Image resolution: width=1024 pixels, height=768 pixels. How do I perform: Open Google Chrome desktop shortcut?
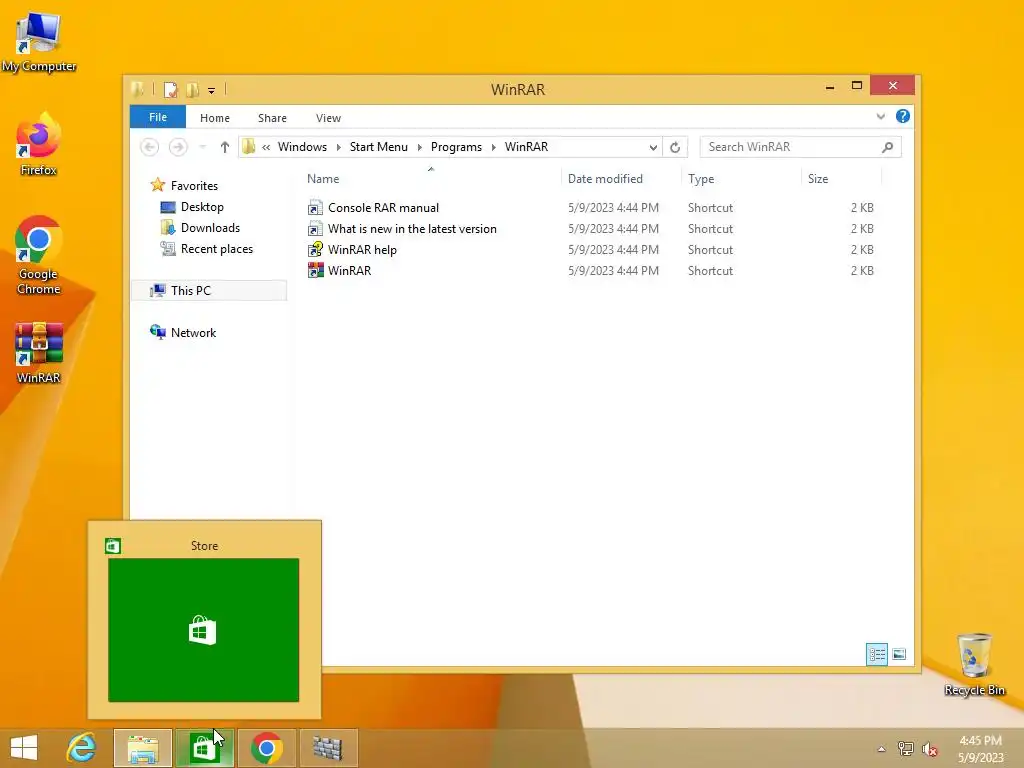(39, 255)
